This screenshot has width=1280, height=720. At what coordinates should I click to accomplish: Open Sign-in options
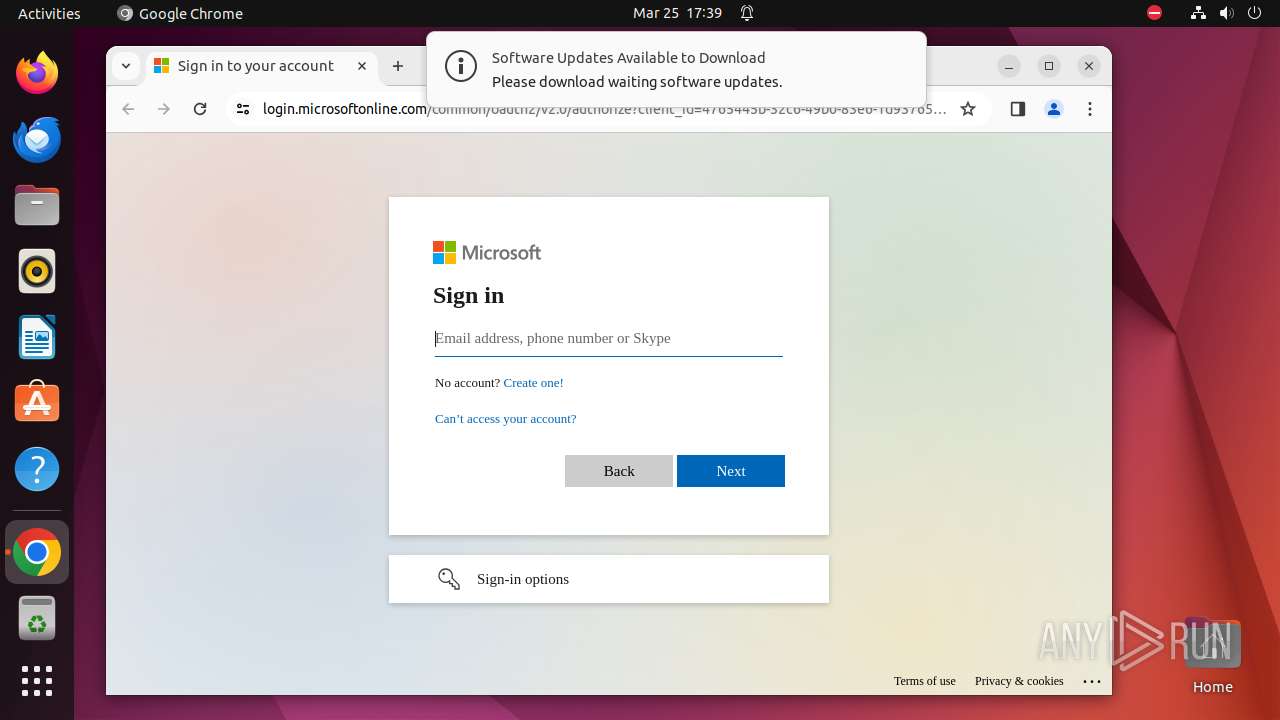(x=608, y=579)
